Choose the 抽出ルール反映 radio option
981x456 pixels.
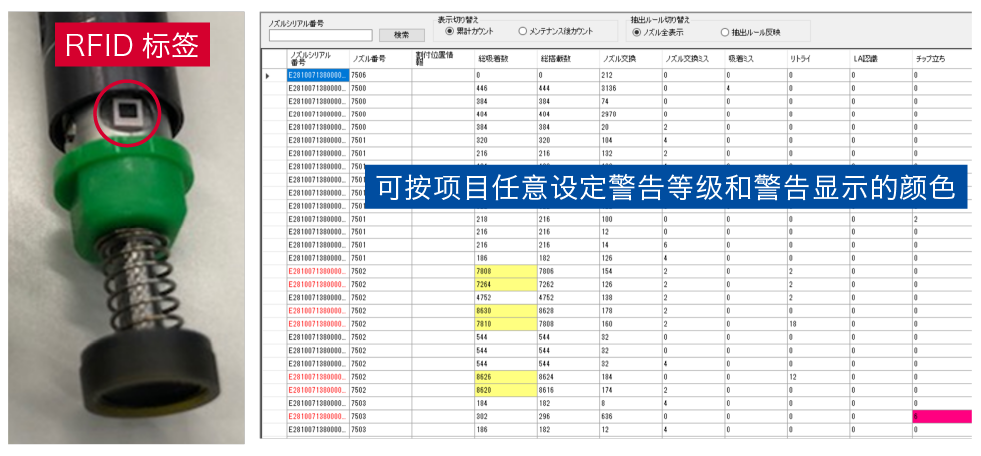[x=725, y=31]
